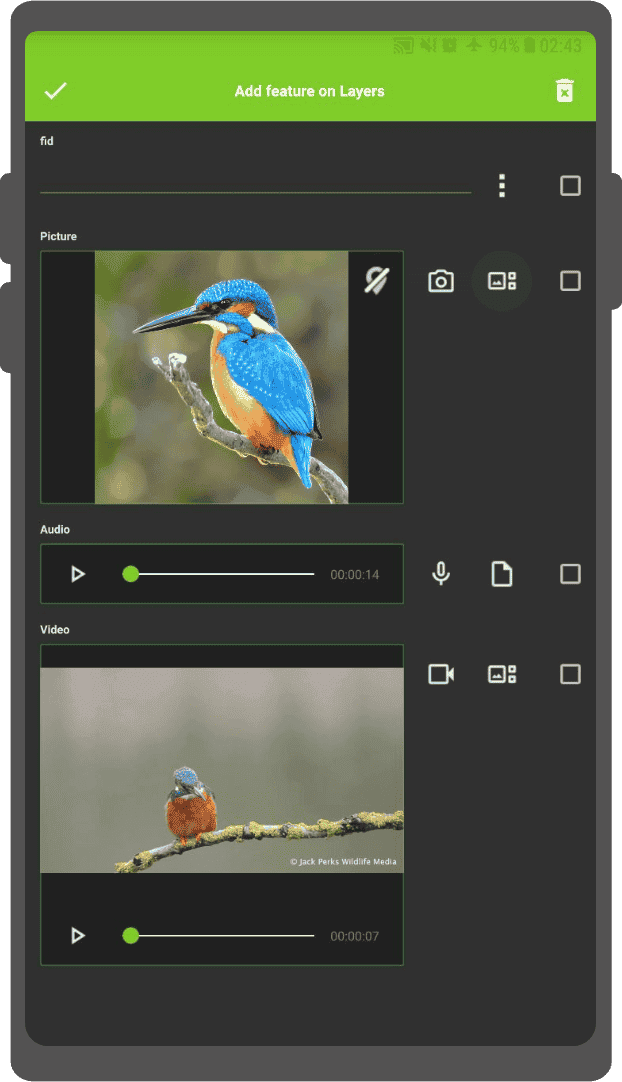
Task: Record video with camcorder icon
Action: (x=441, y=674)
